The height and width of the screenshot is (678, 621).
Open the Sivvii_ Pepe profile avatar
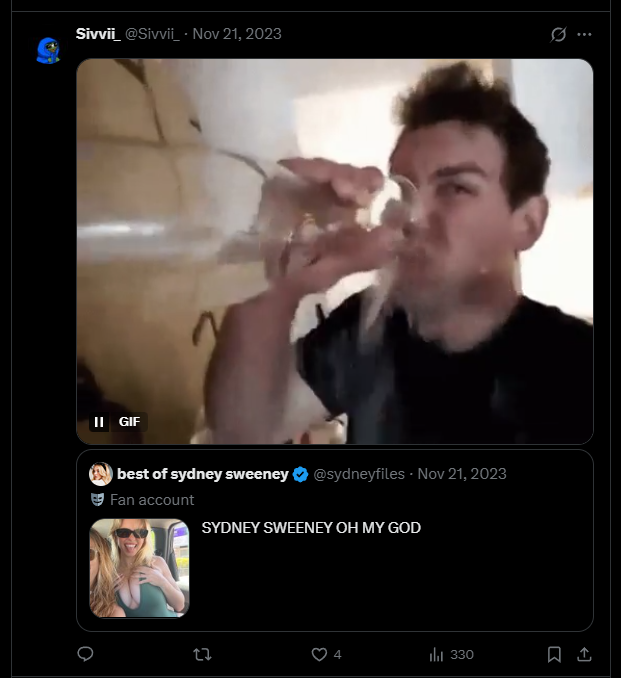(x=48, y=50)
